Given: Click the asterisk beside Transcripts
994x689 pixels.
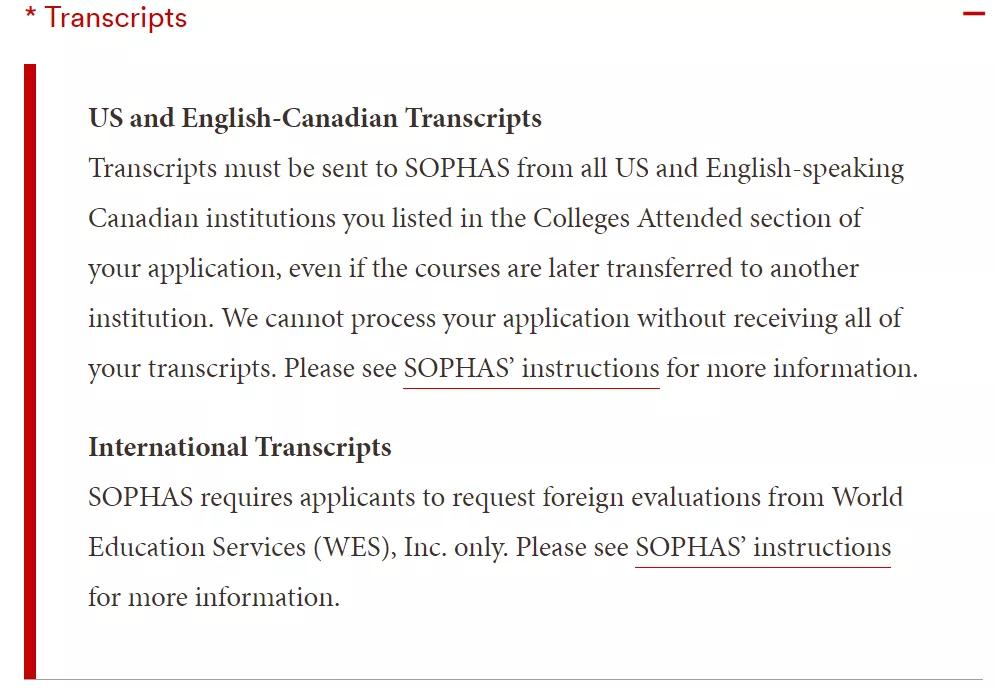Looking at the screenshot, I should click(x=30, y=14).
